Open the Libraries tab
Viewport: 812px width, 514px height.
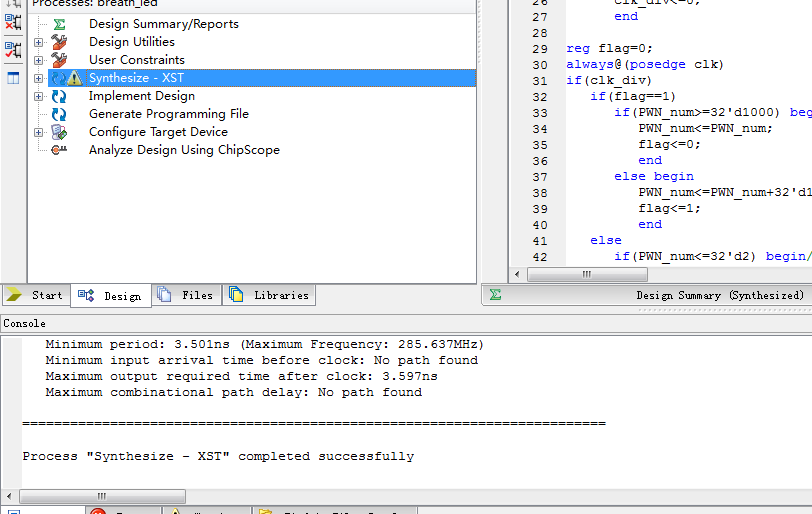(x=270, y=295)
